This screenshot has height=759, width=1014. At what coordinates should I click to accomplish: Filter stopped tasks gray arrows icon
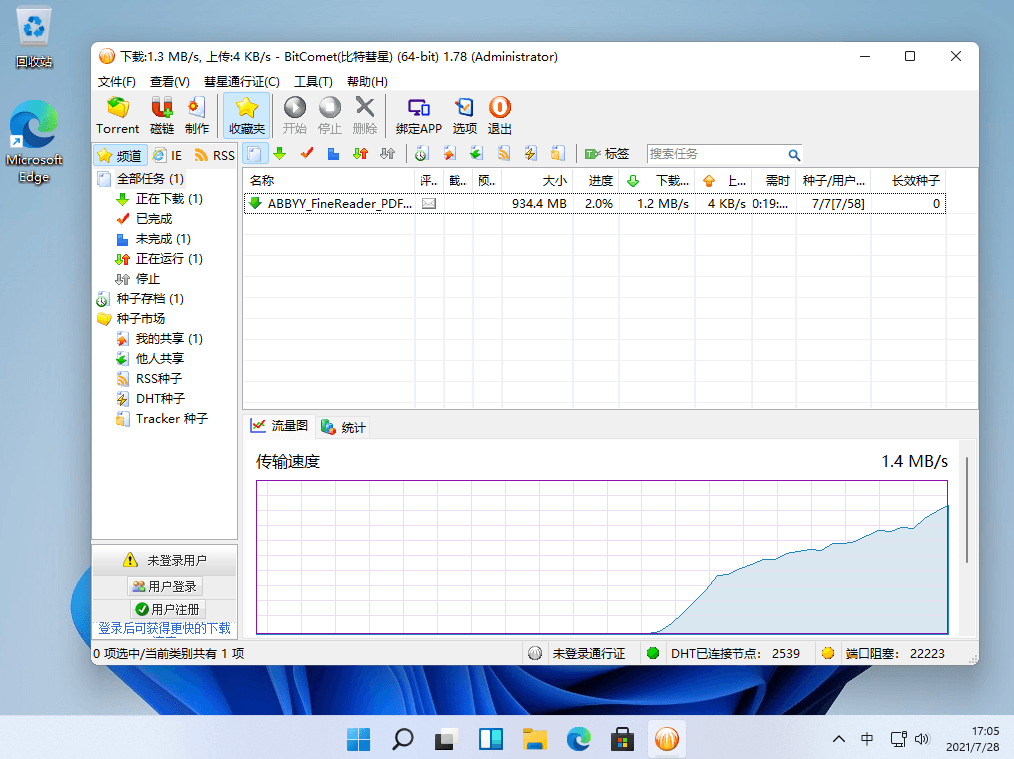387,154
